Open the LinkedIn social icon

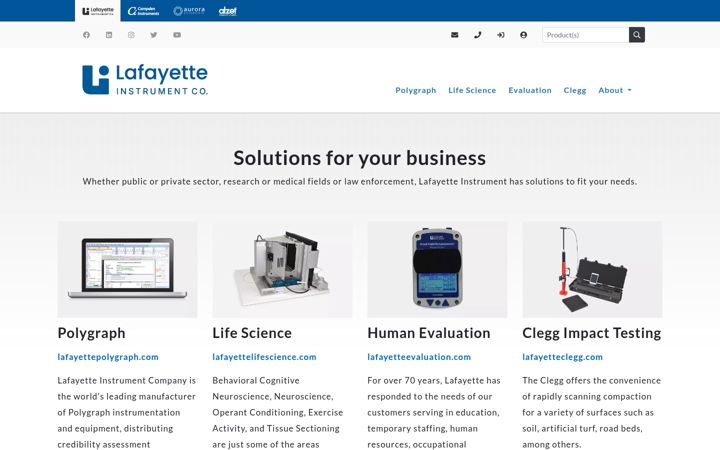point(109,35)
